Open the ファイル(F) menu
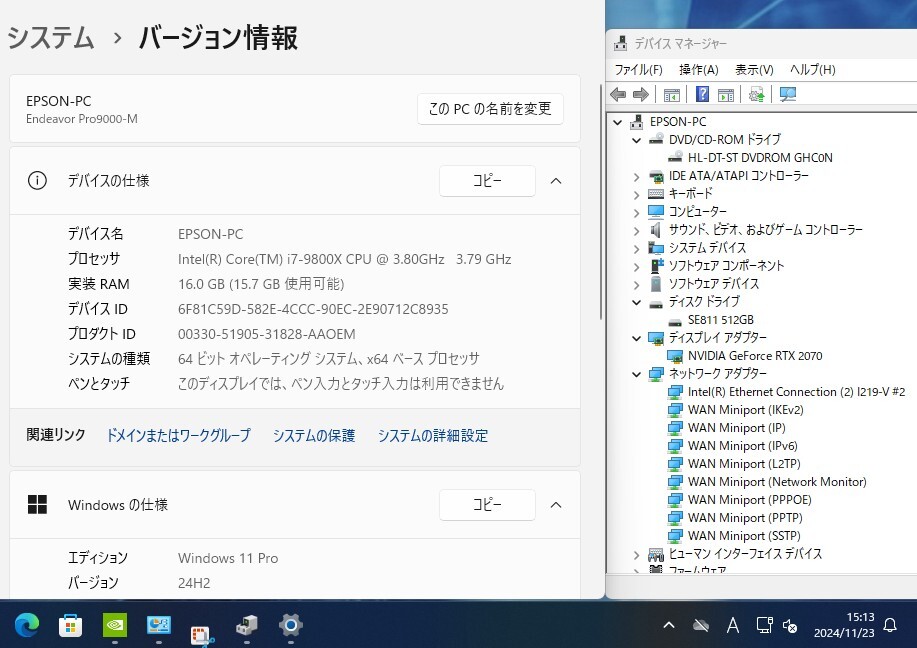The image size is (917, 648). click(x=638, y=70)
